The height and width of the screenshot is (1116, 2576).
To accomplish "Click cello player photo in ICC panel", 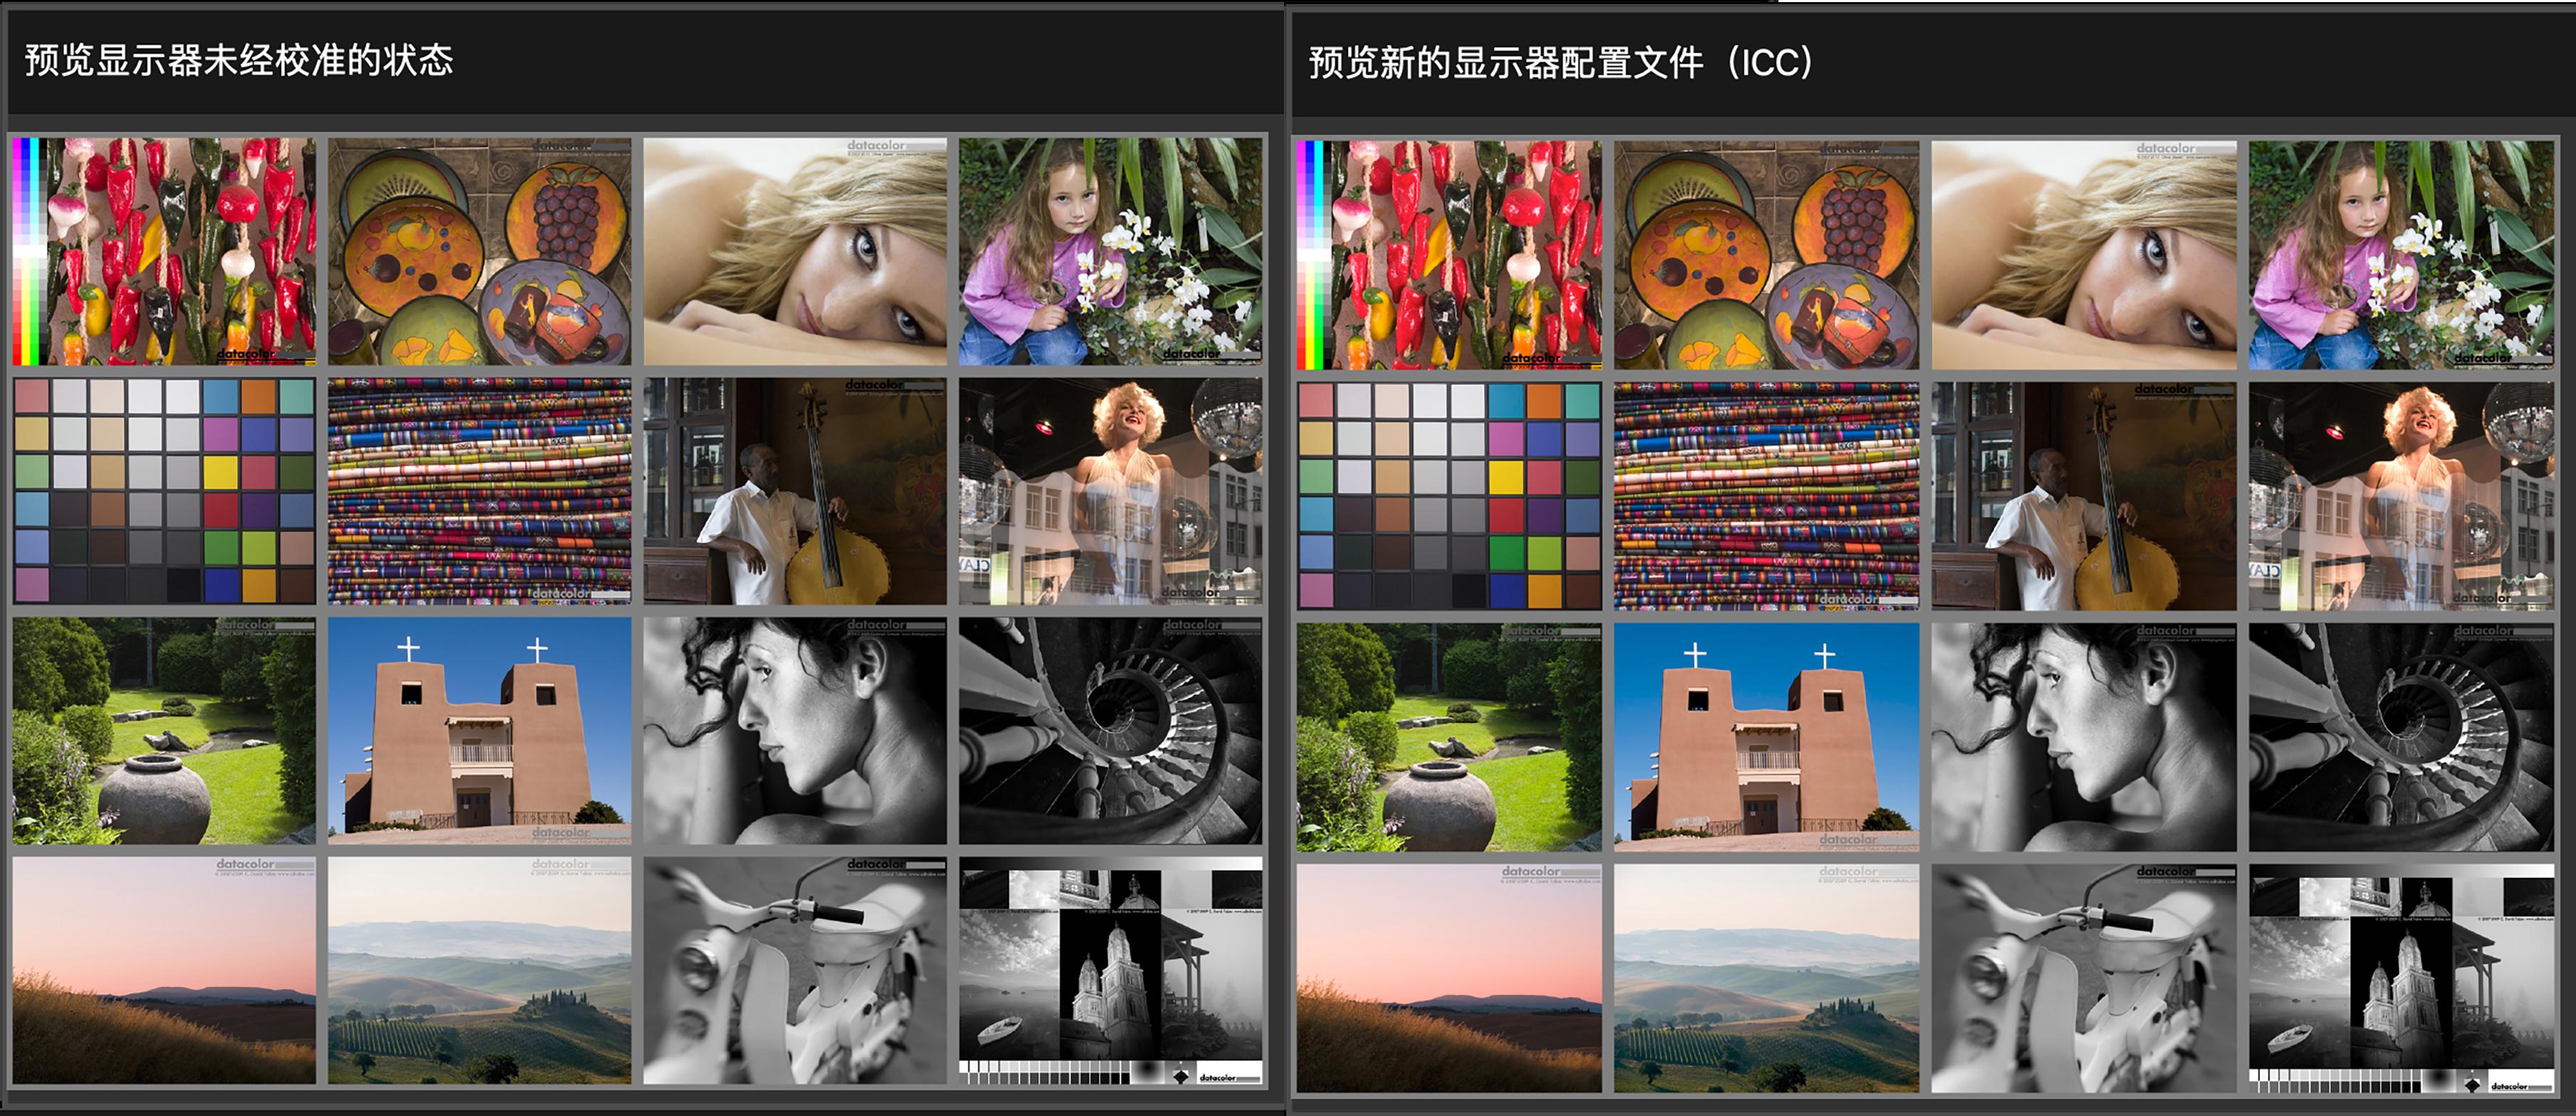I will [2084, 496].
